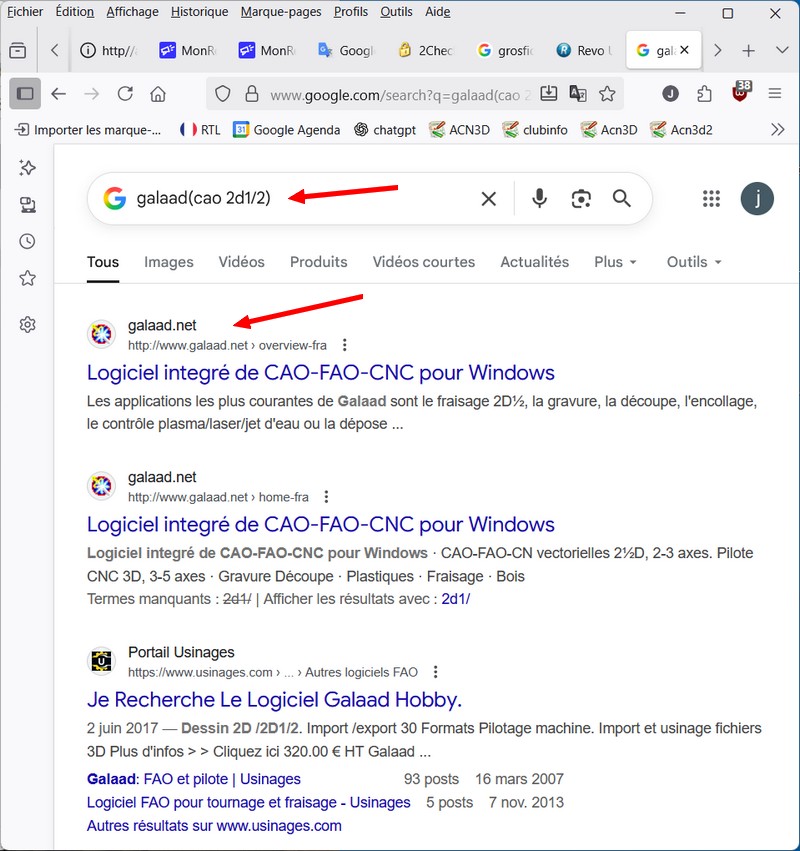Click the microphone voice search icon
800x851 pixels.
pos(539,198)
